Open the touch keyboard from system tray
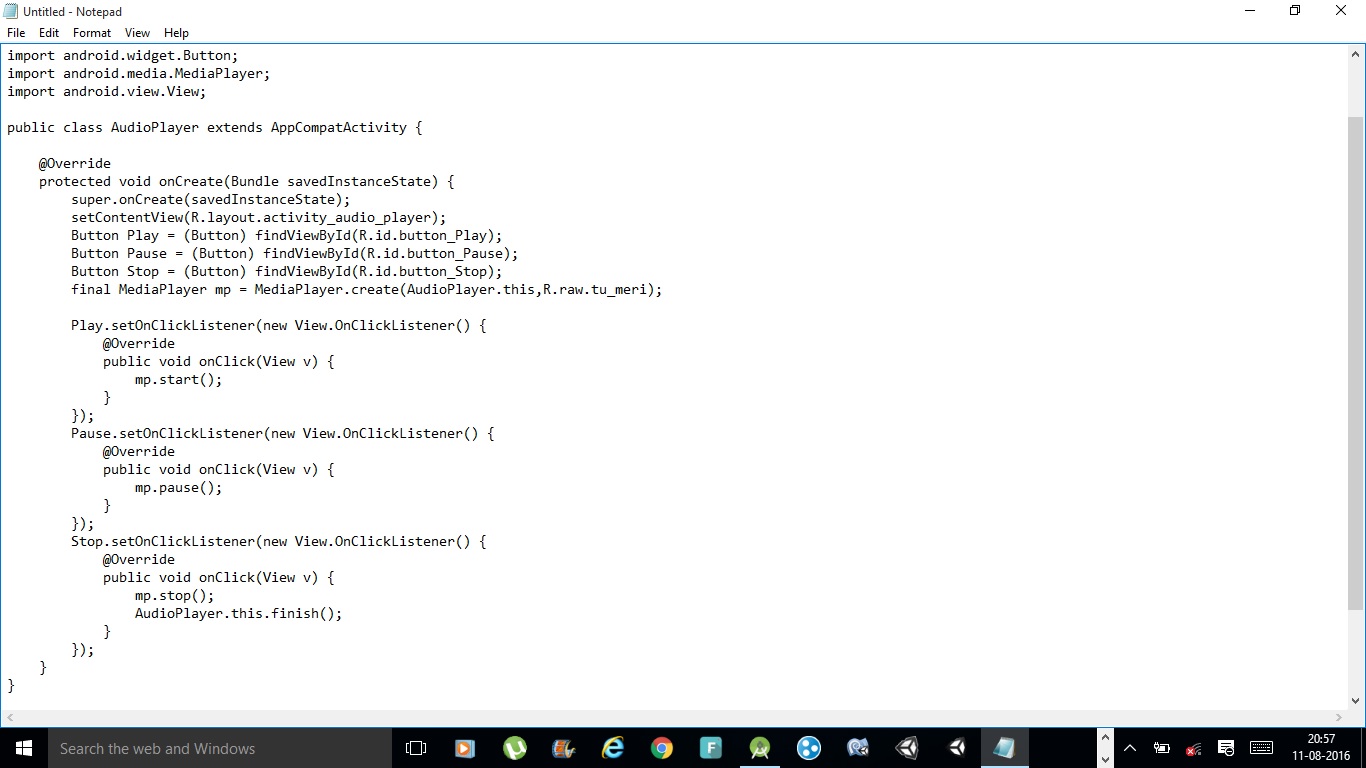This screenshot has height=768, width=1366. point(1261,748)
